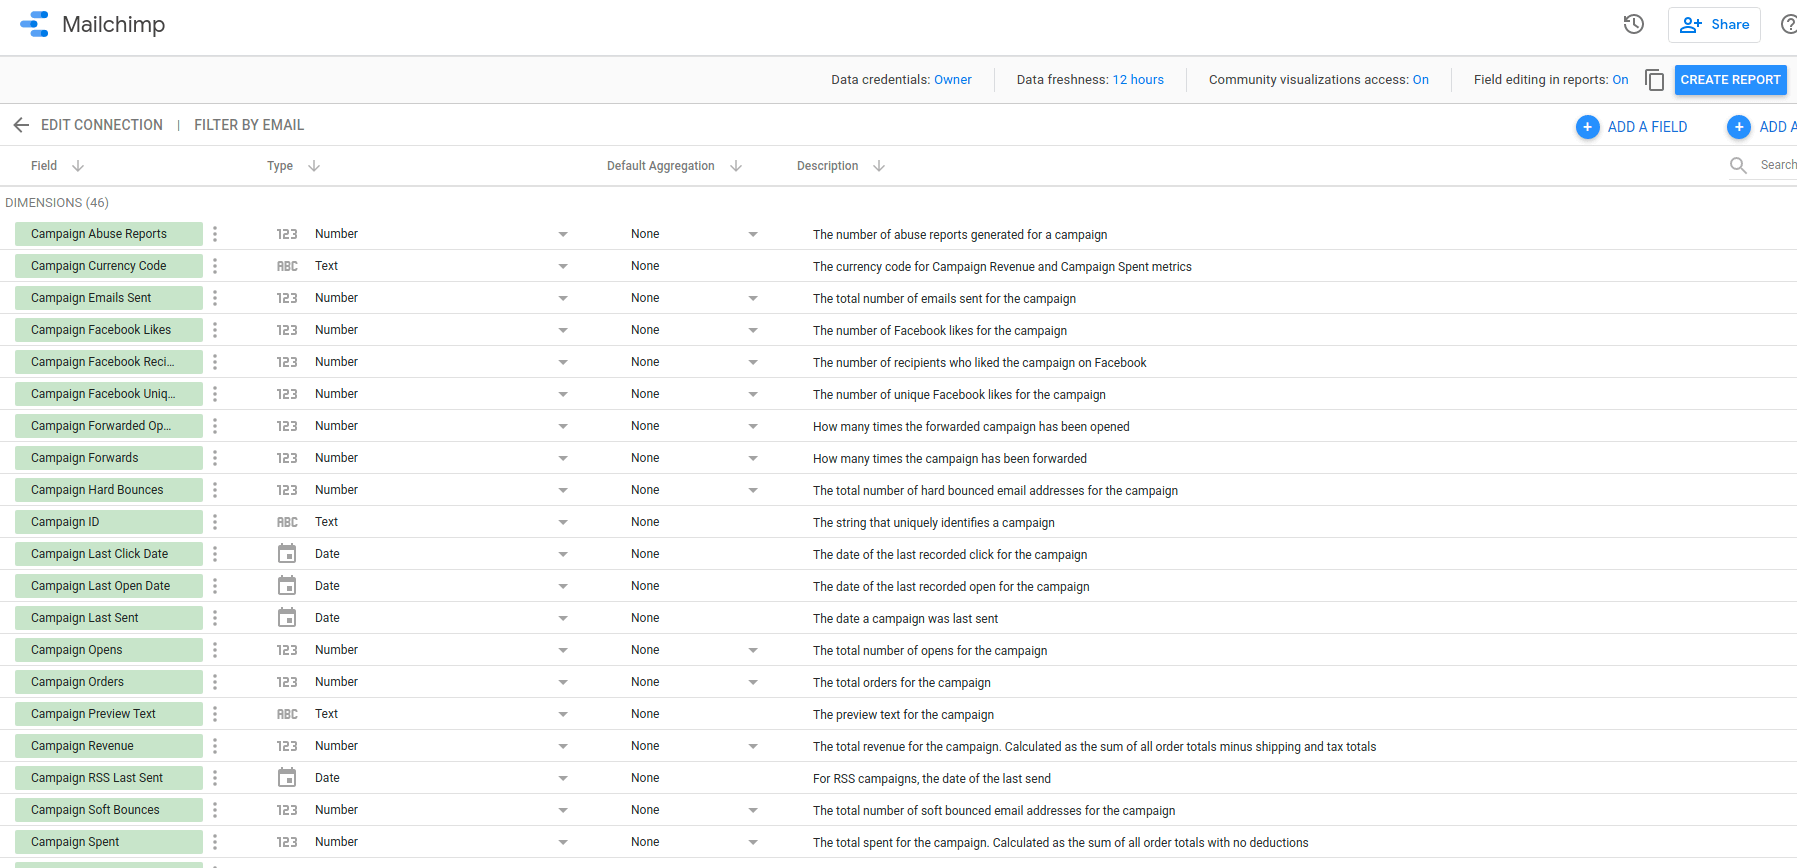
Task: Toggle Field editing in reports On
Action: (1620, 80)
